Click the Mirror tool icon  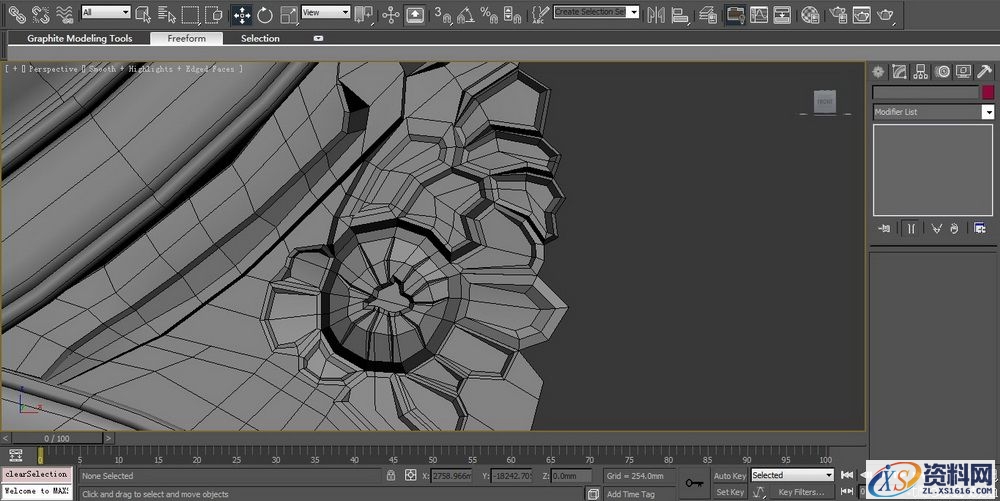(656, 14)
